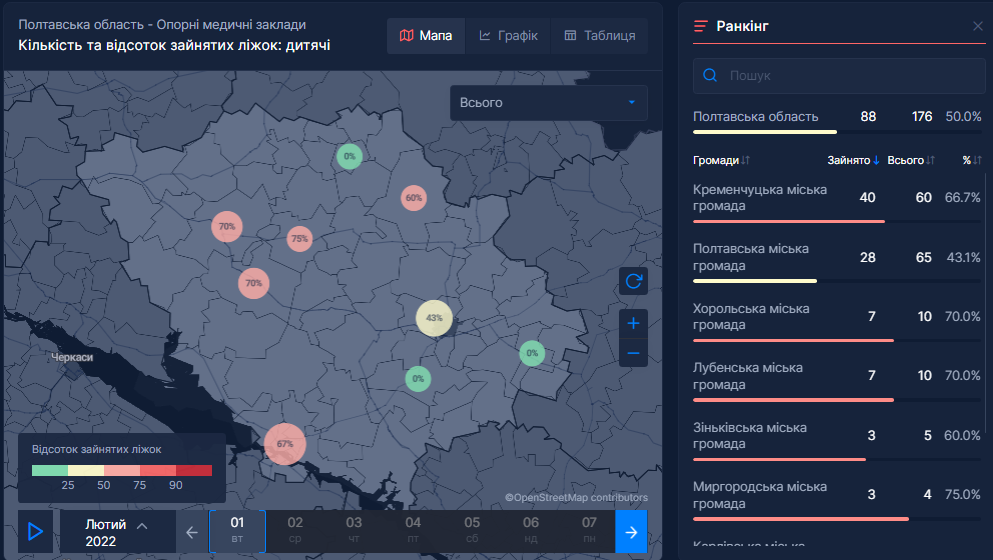This screenshot has width=993, height=560.
Task: Select date 02 ср
Action: click(295, 531)
